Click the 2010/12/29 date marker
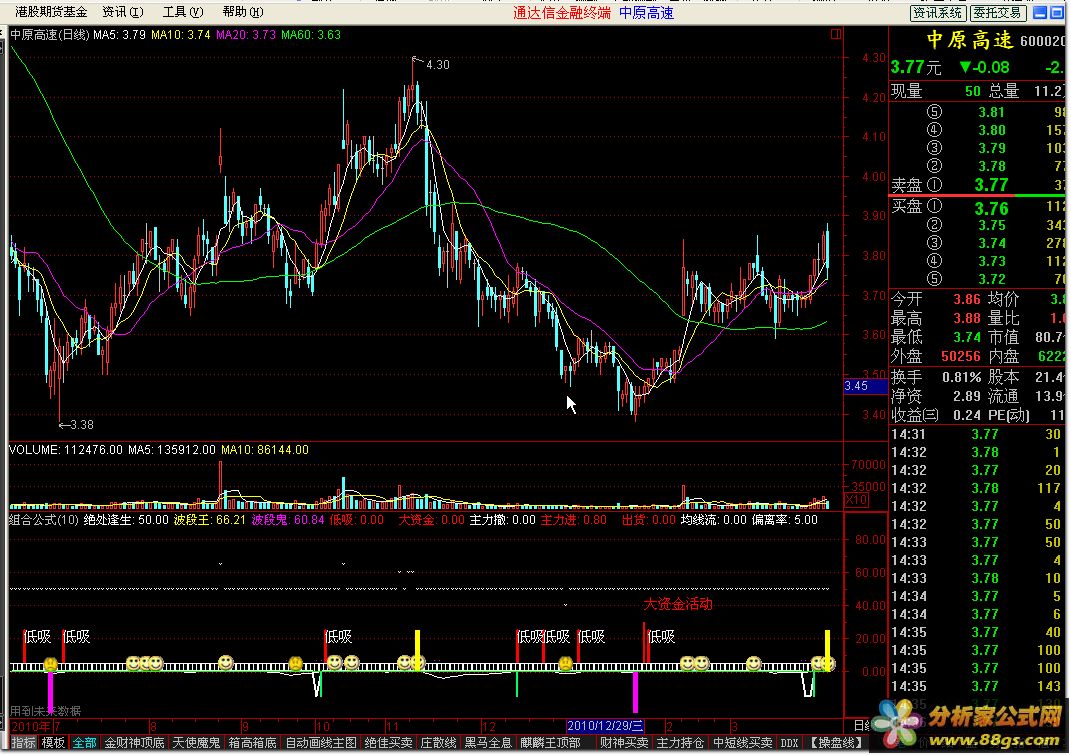1071x755 pixels. coord(605,726)
